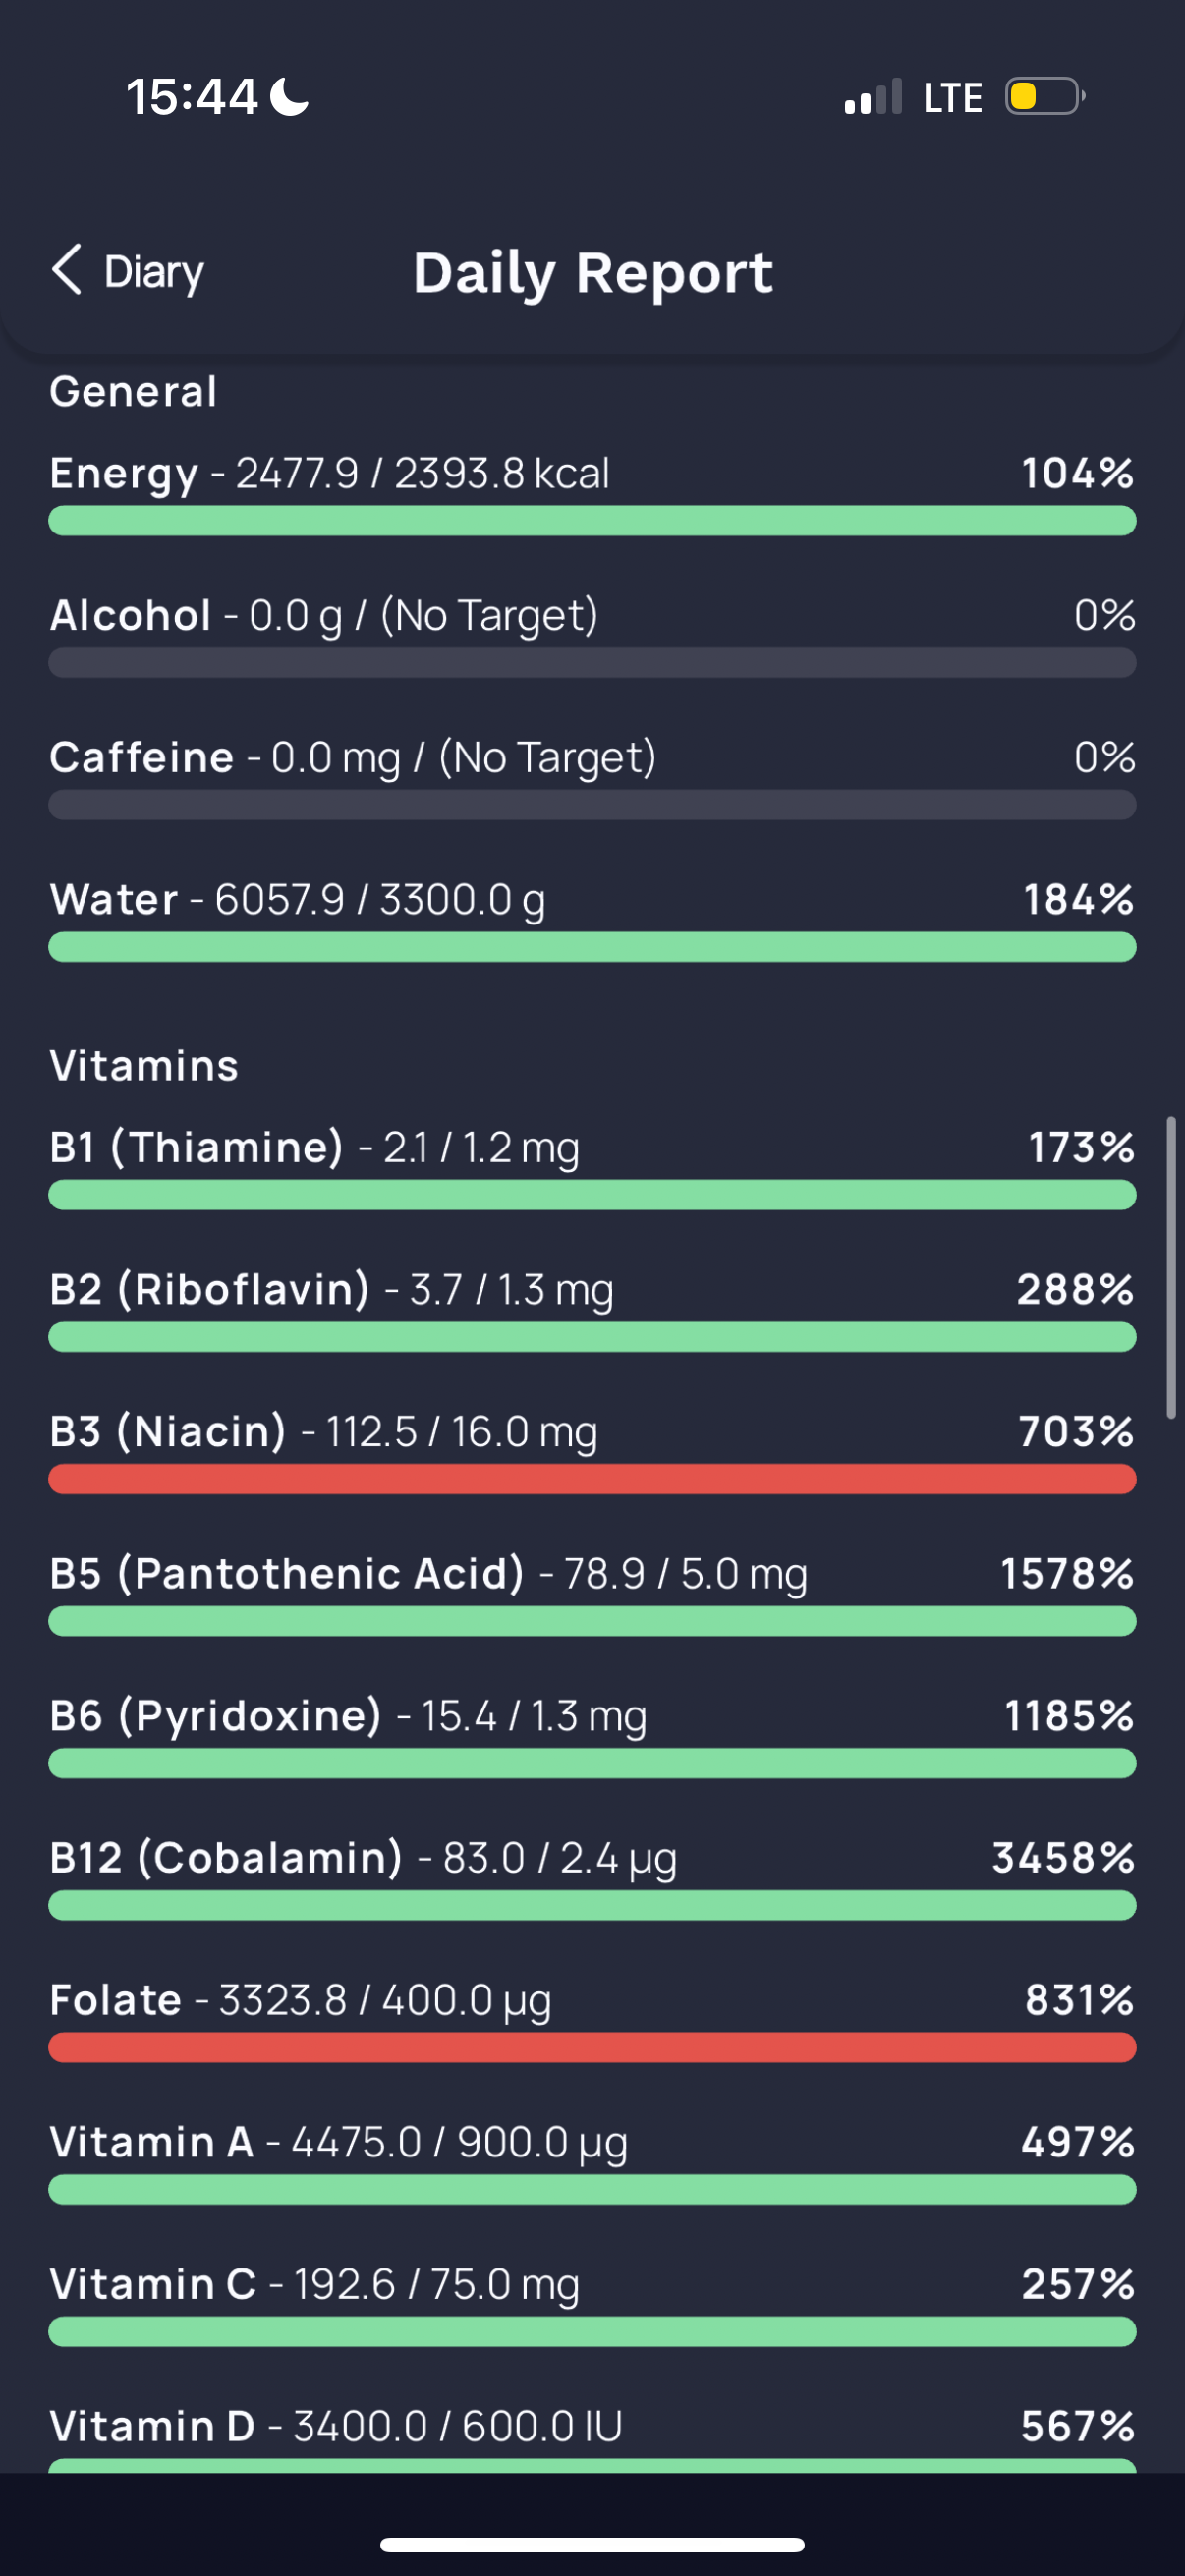Tap the page scrollbar indicator
The height and width of the screenshot is (2576, 1185).
click(1171, 1267)
